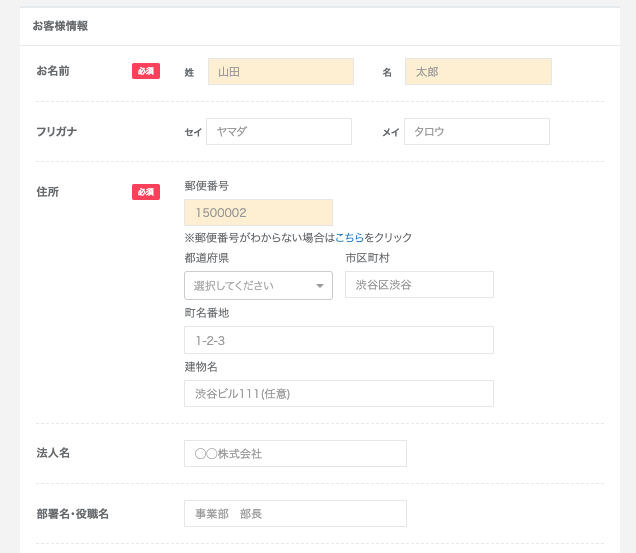This screenshot has height=553, width=636.
Task: Click the dropdown arrow in 選択してください
Action: tap(320, 286)
